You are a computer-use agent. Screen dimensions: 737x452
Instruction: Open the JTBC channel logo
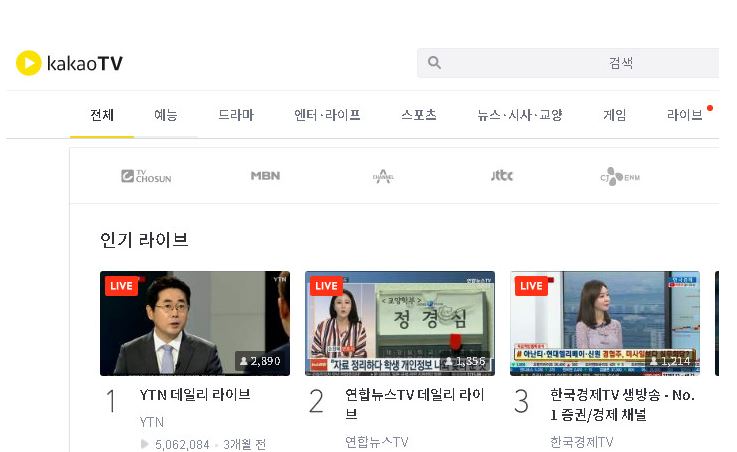(502, 176)
